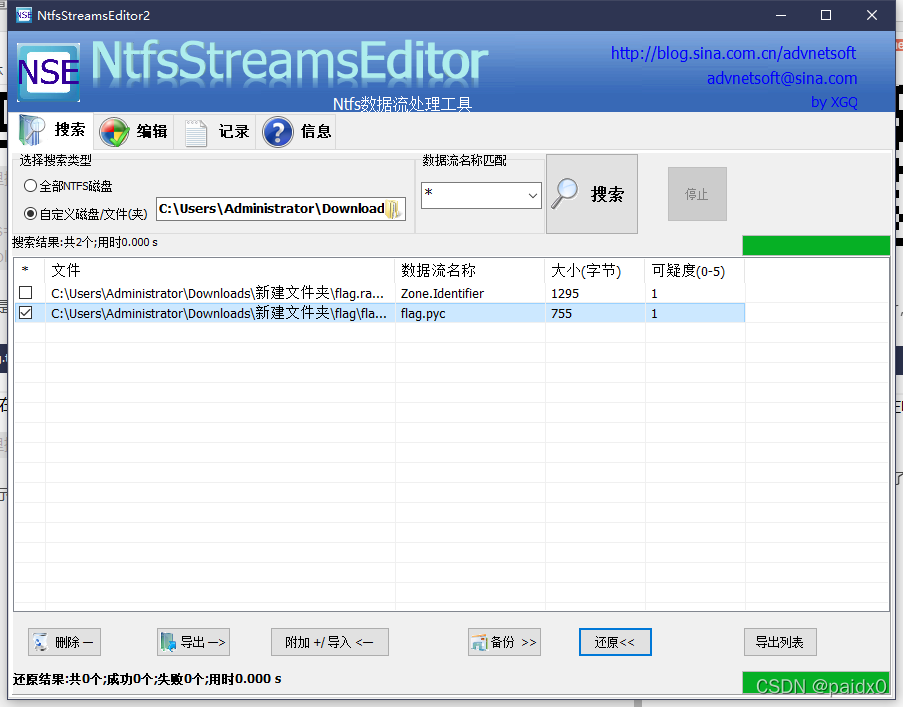The width and height of the screenshot is (903, 707).
Task: Click the NSE application logo
Action: [x=48, y=72]
